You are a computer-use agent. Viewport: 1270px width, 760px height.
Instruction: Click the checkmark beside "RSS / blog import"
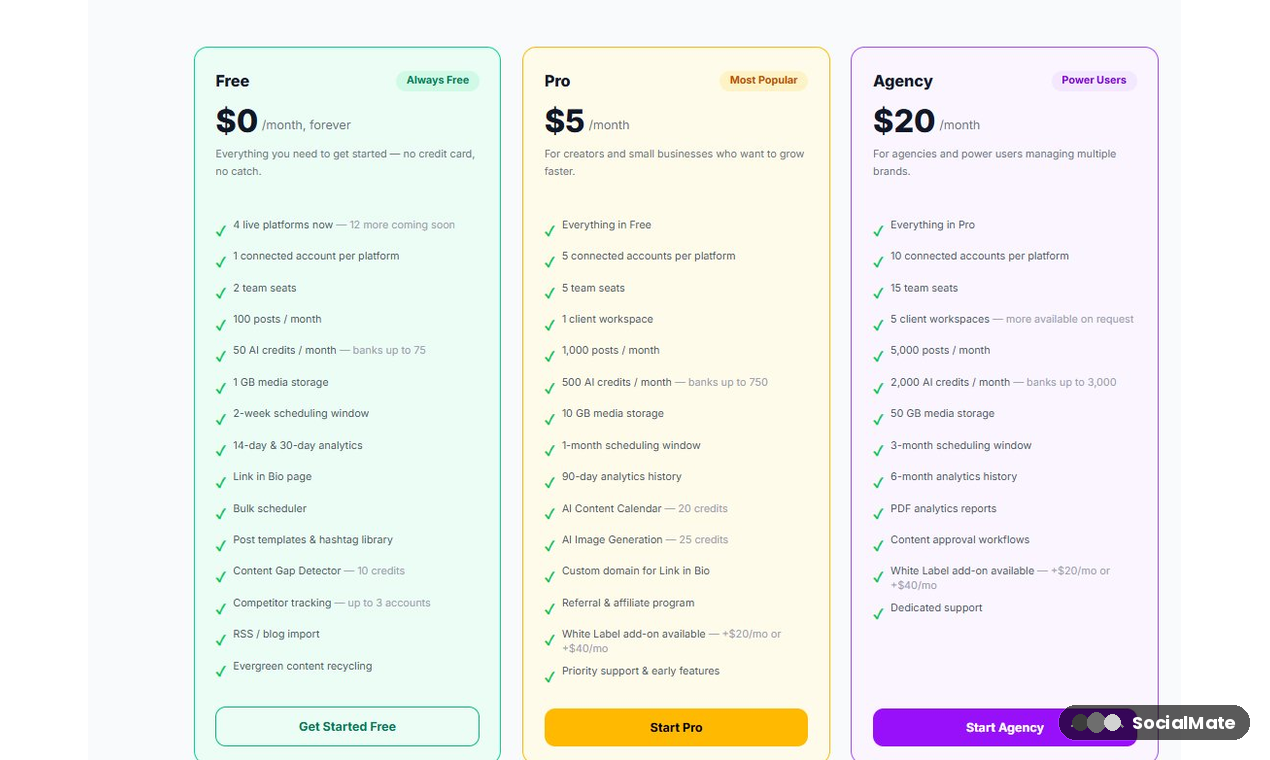coord(220,637)
